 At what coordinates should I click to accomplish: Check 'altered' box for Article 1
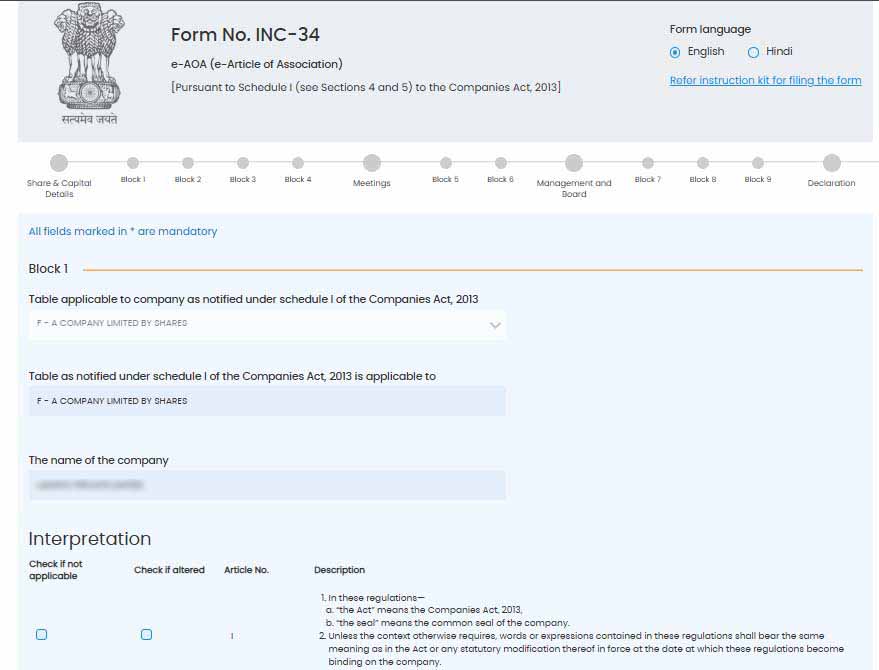click(146, 635)
